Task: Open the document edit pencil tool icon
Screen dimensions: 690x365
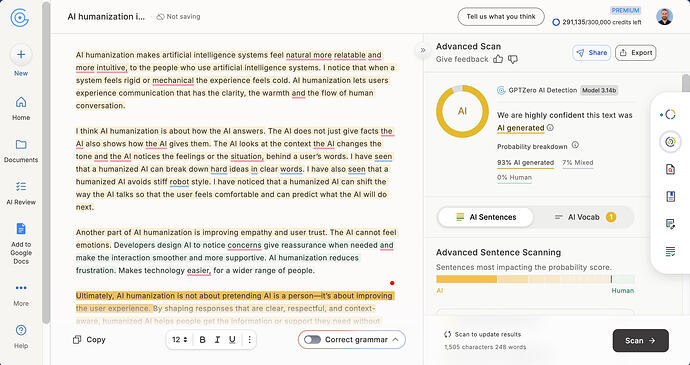Action: 670,224
